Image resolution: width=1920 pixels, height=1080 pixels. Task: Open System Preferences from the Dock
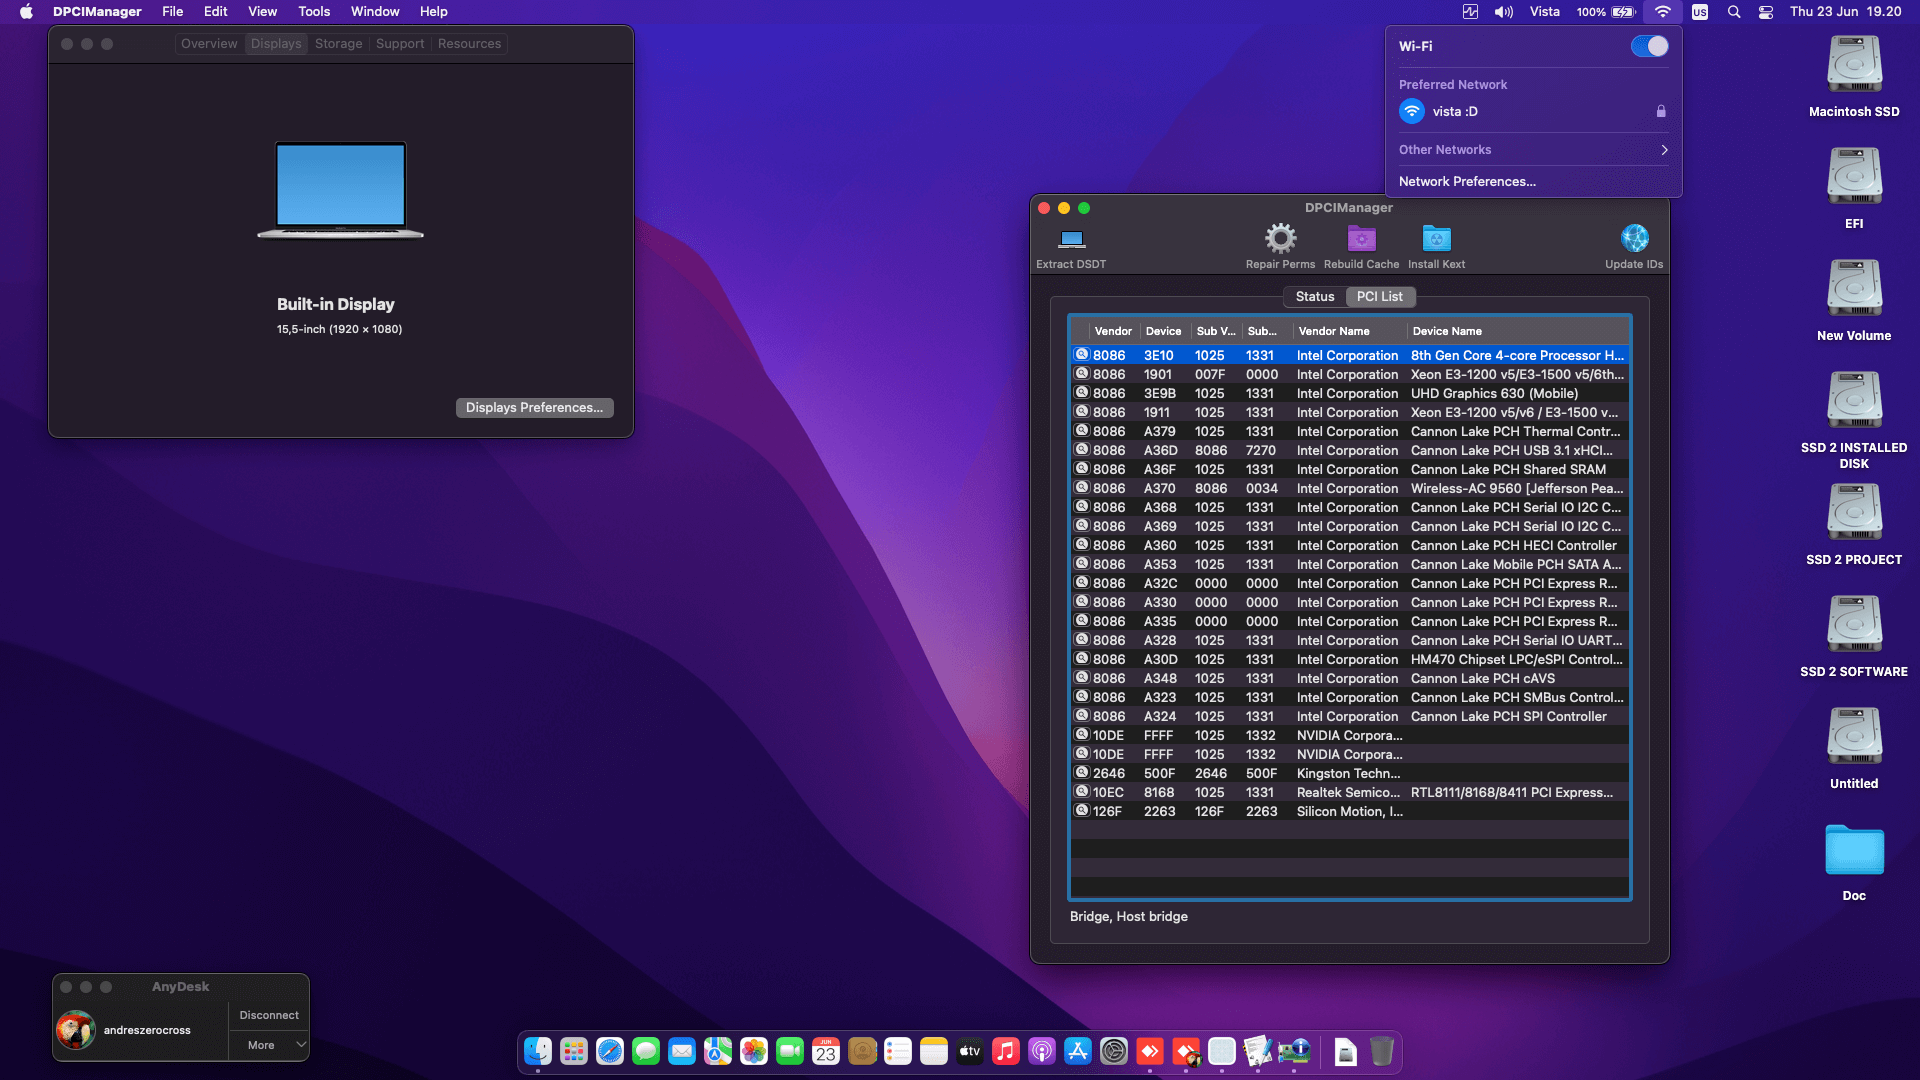click(1114, 1051)
